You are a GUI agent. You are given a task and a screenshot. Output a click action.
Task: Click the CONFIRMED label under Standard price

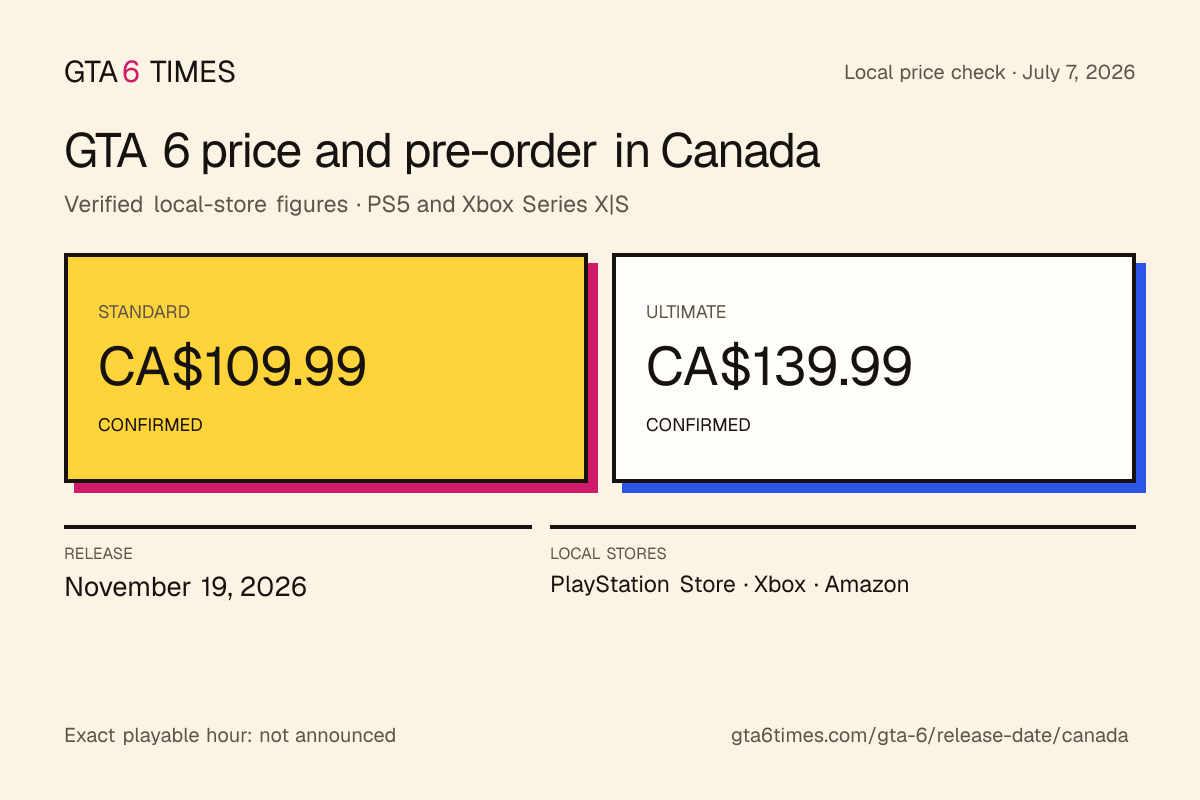click(x=150, y=425)
